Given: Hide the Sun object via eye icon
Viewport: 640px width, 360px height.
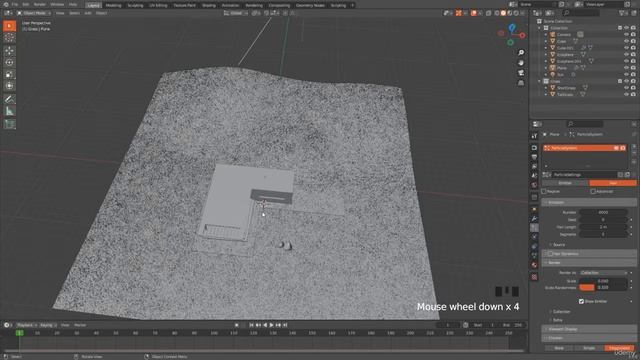Looking at the screenshot, I should click(x=626, y=75).
